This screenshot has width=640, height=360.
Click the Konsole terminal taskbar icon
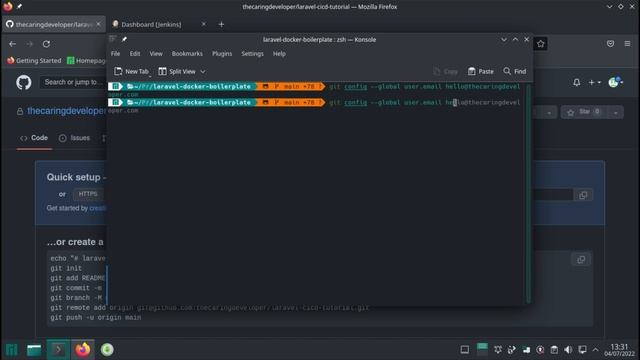tap(58, 350)
